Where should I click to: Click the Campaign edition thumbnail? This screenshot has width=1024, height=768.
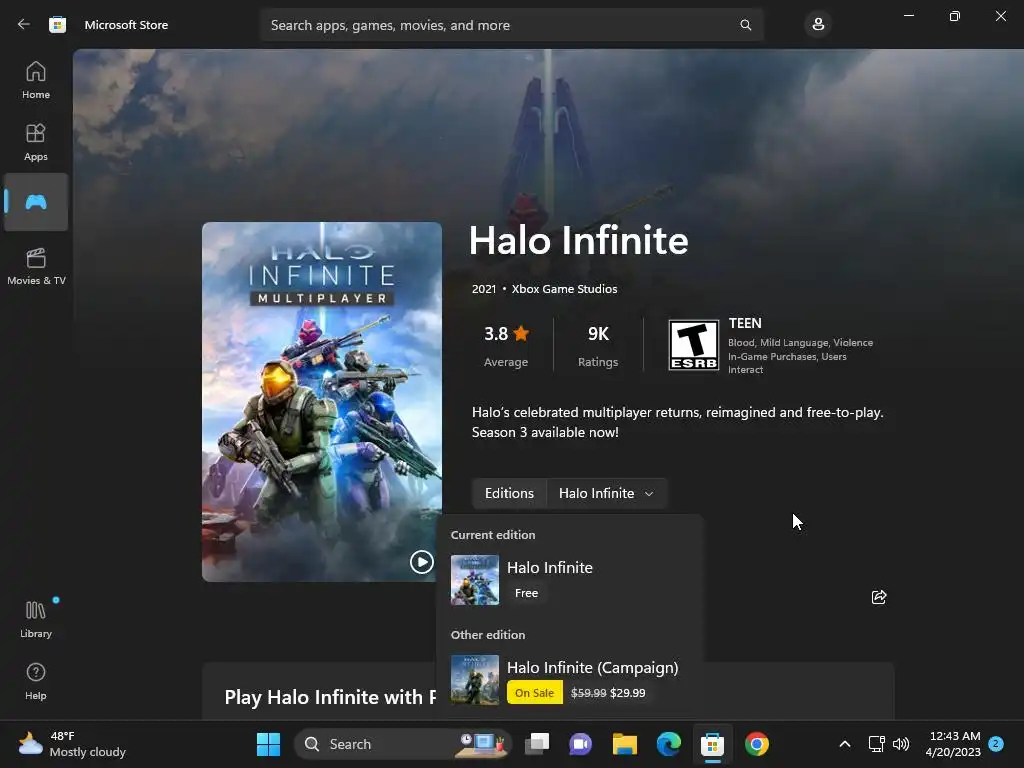475,680
